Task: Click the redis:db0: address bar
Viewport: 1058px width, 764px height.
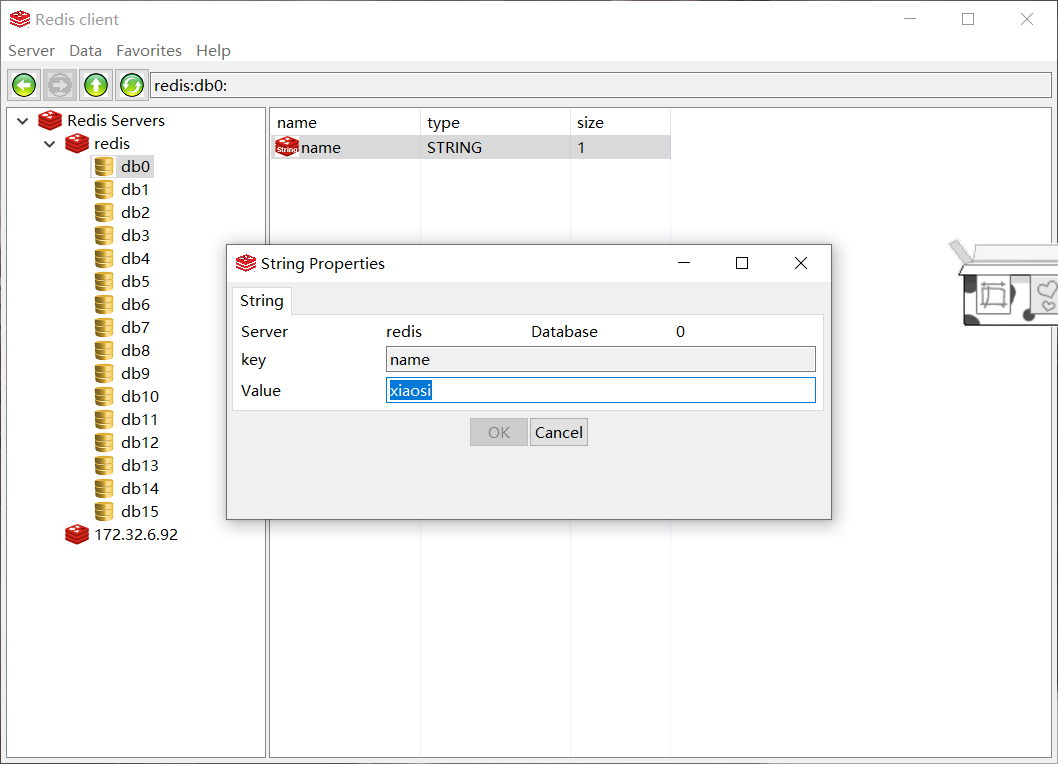Action: pyautogui.click(x=601, y=85)
